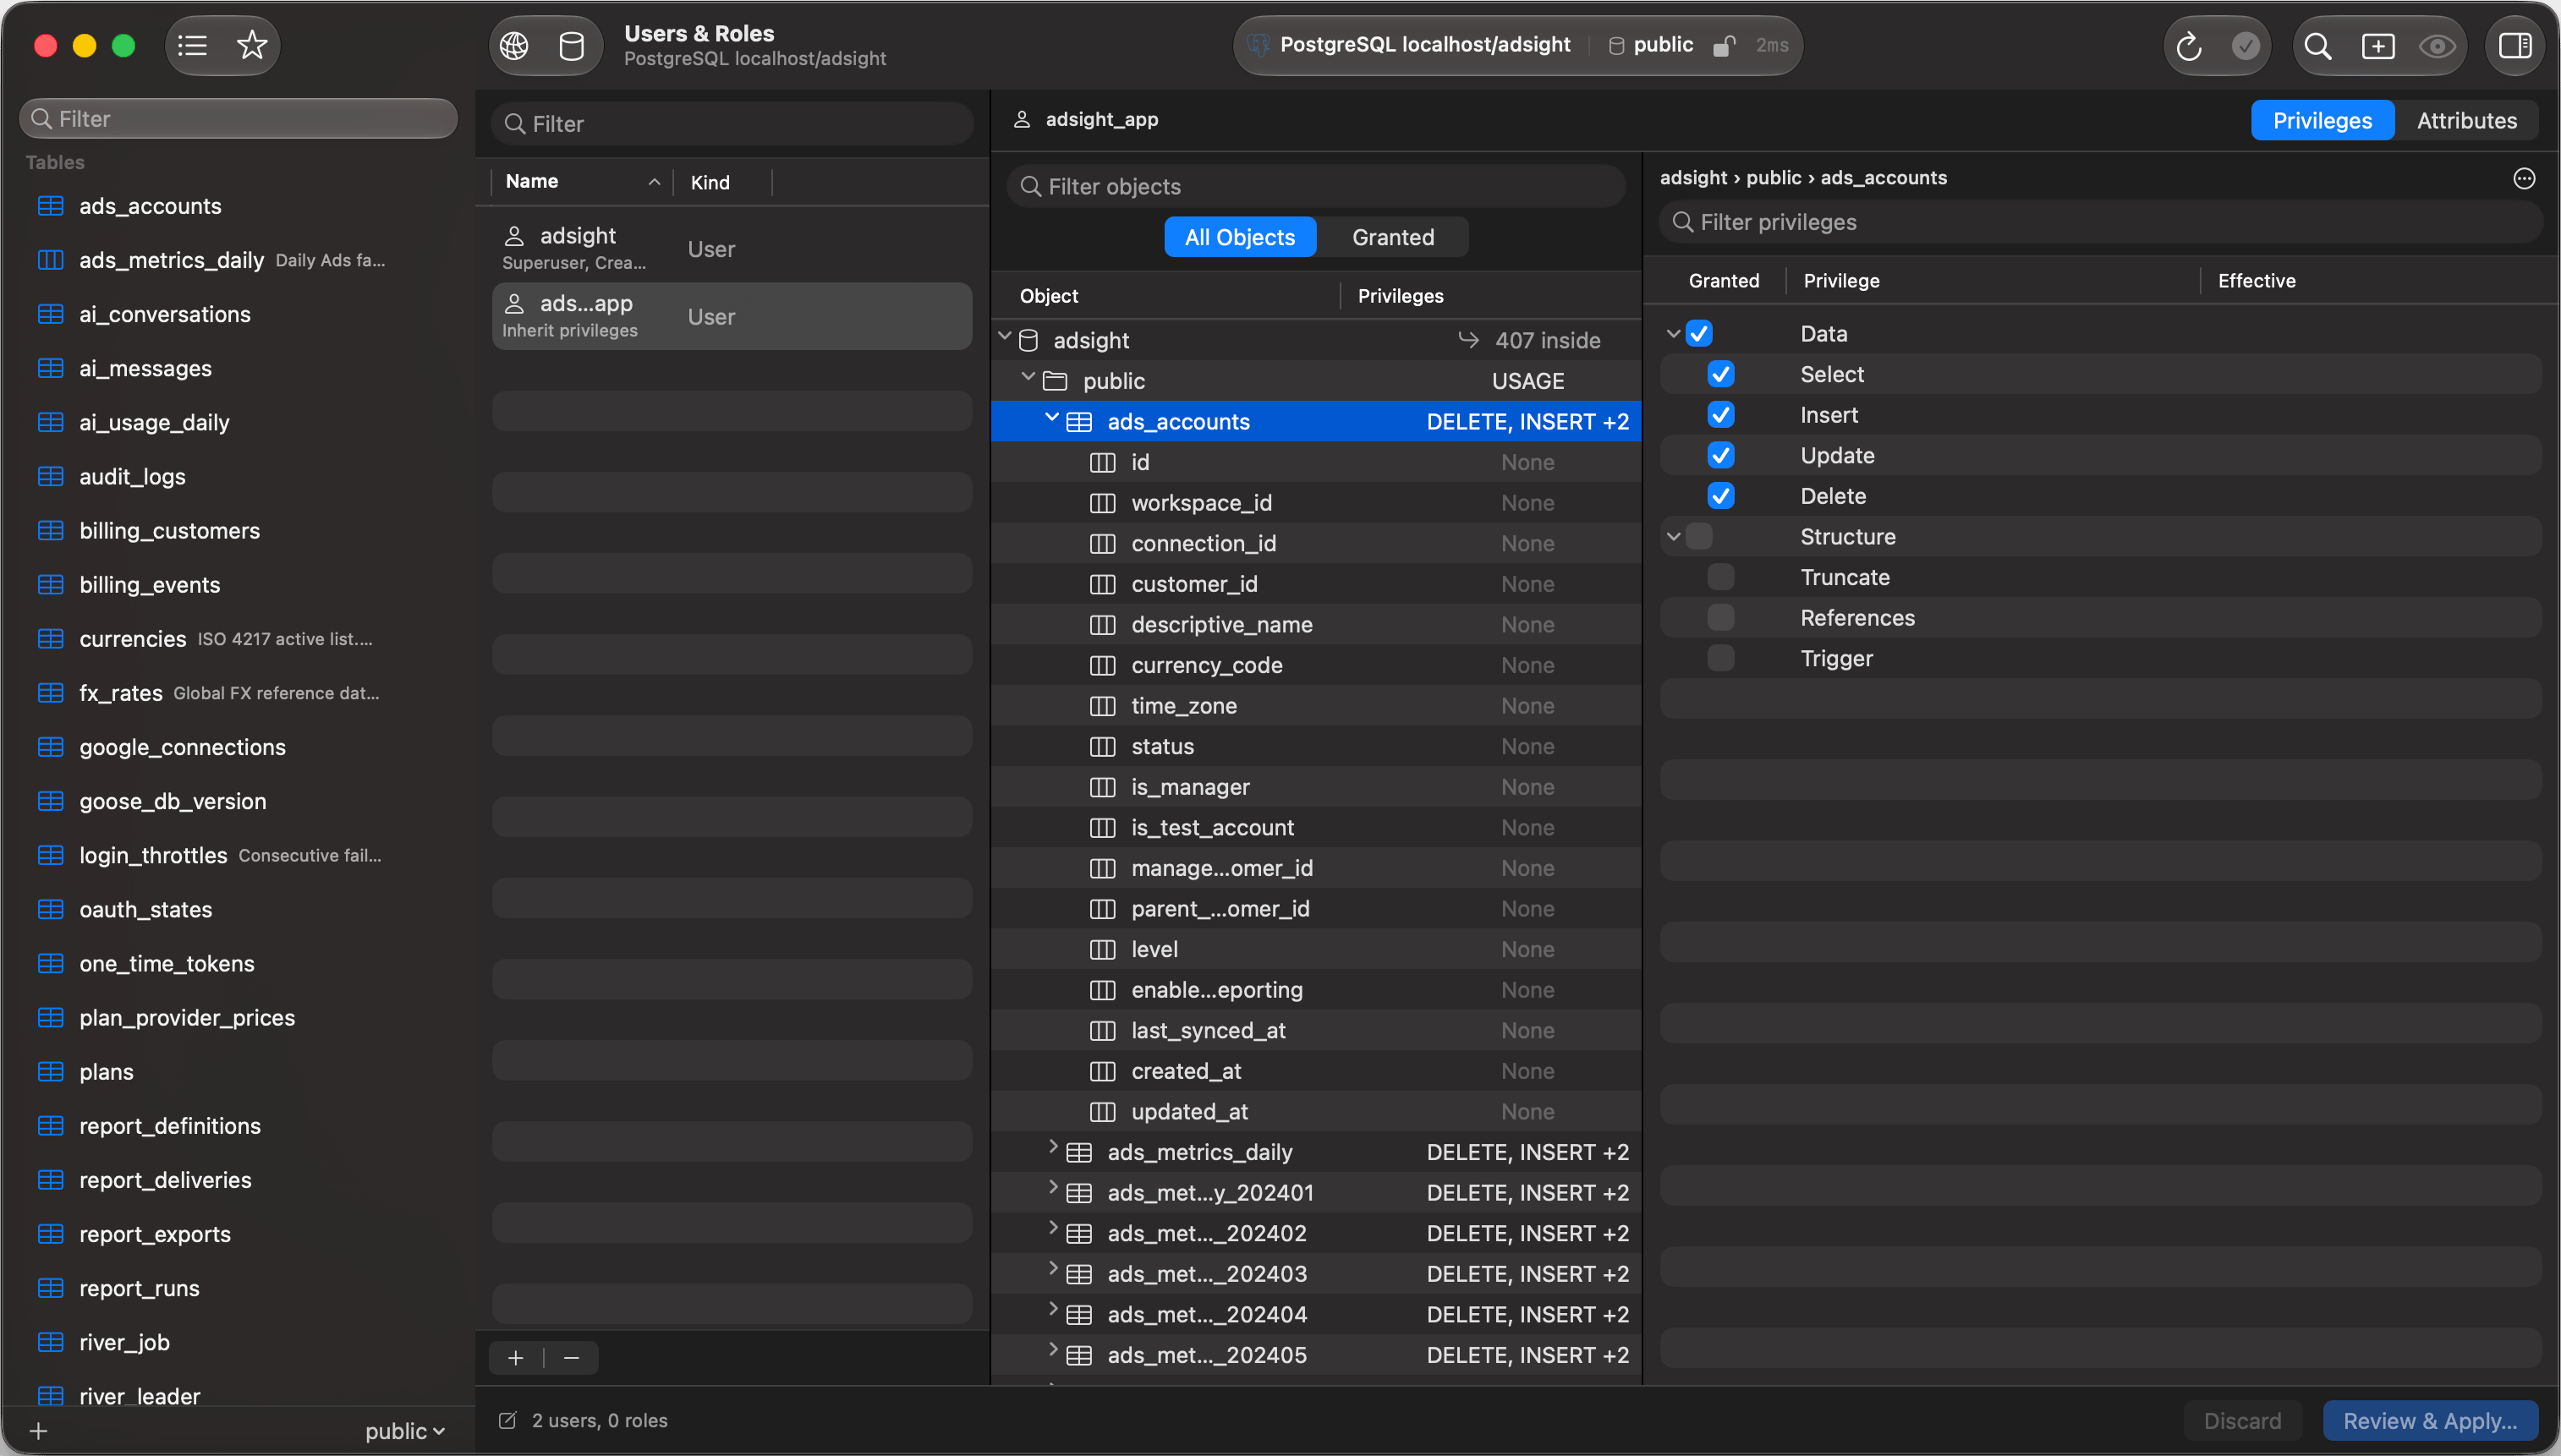Click the new tab plus icon
This screenshot has width=2561, height=1456.
coord(2377,45)
